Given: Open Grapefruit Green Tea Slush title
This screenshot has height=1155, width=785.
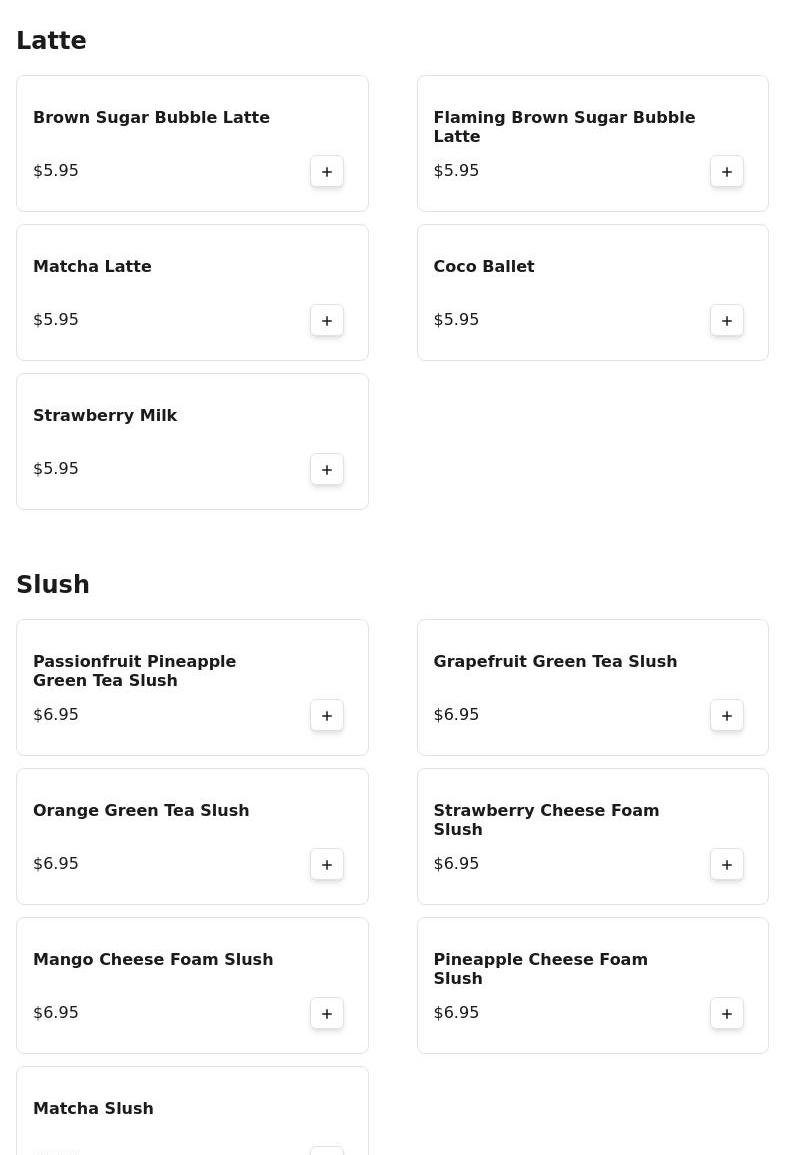Looking at the screenshot, I should tap(555, 661).
